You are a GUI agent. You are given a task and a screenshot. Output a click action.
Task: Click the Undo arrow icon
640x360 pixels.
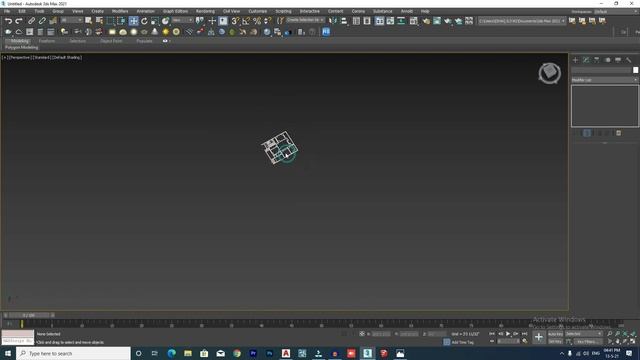(x=8, y=21)
